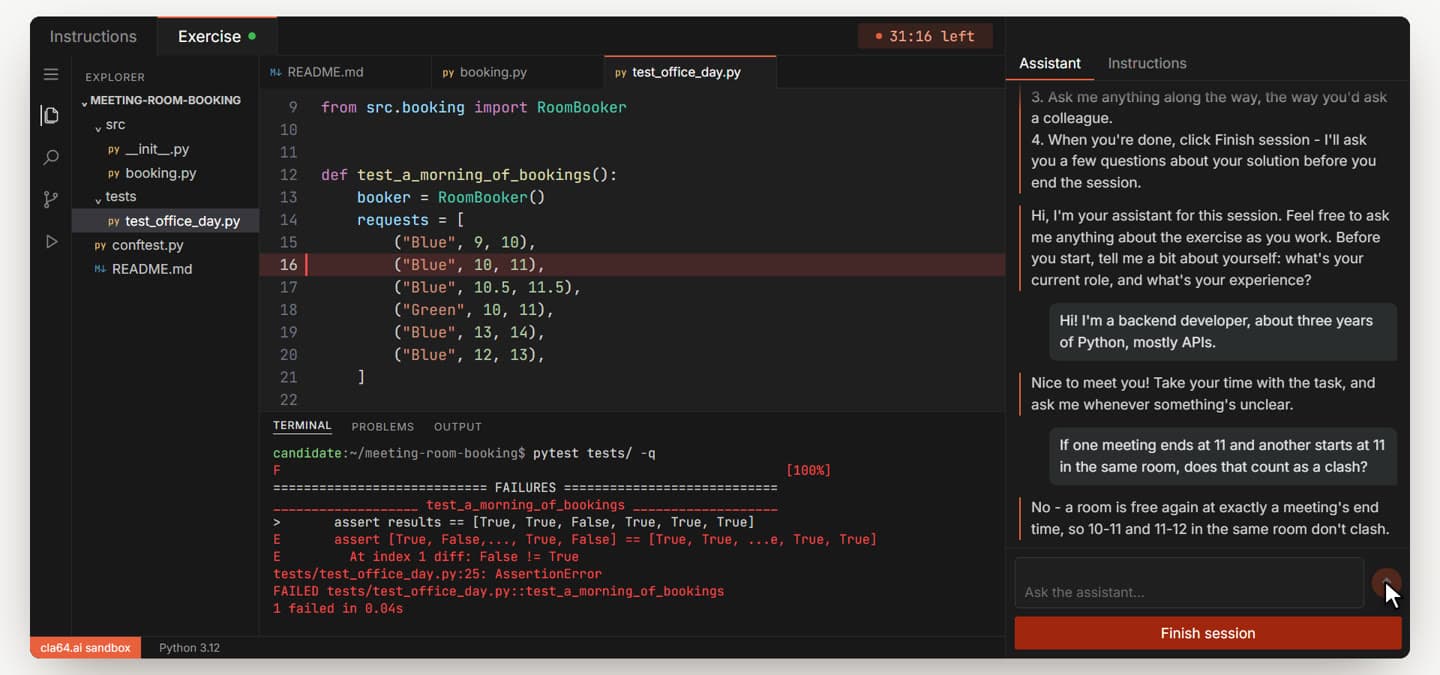
Task: Select the Assistant tab in side panel
Action: pyautogui.click(x=1050, y=63)
